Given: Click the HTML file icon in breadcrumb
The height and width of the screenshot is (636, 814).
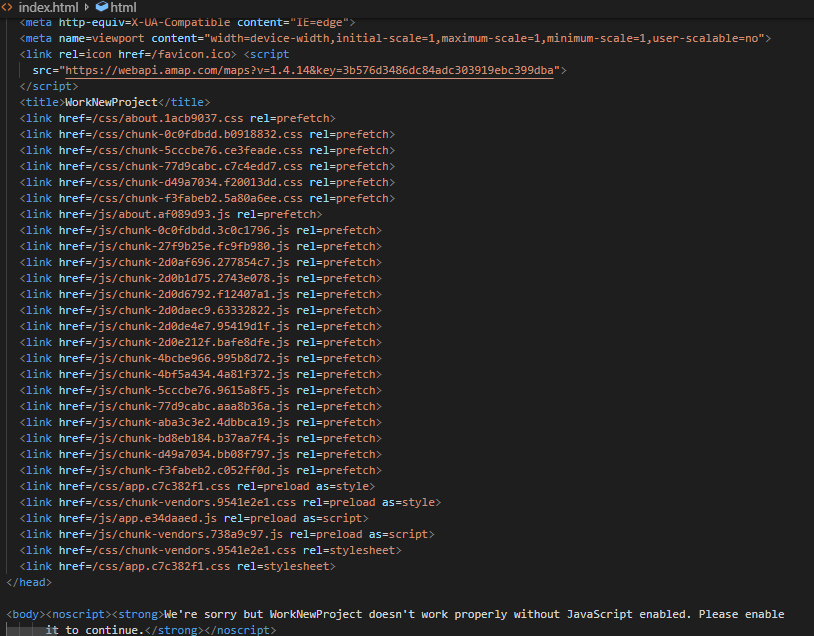Looking at the screenshot, I should tap(8, 7).
